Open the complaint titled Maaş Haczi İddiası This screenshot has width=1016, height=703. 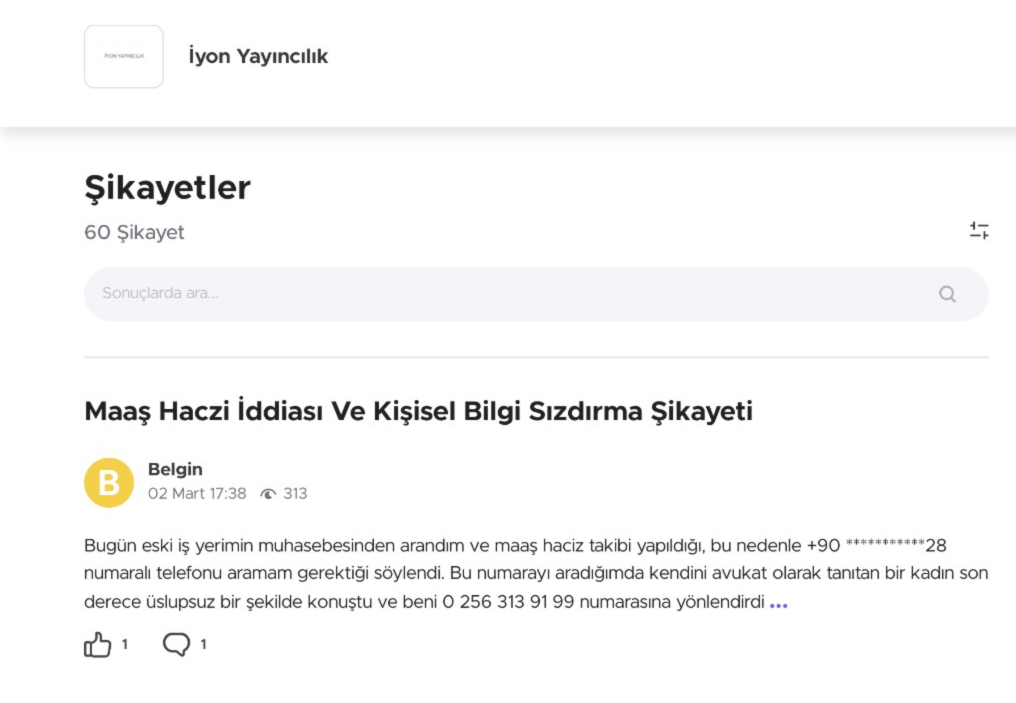(419, 410)
